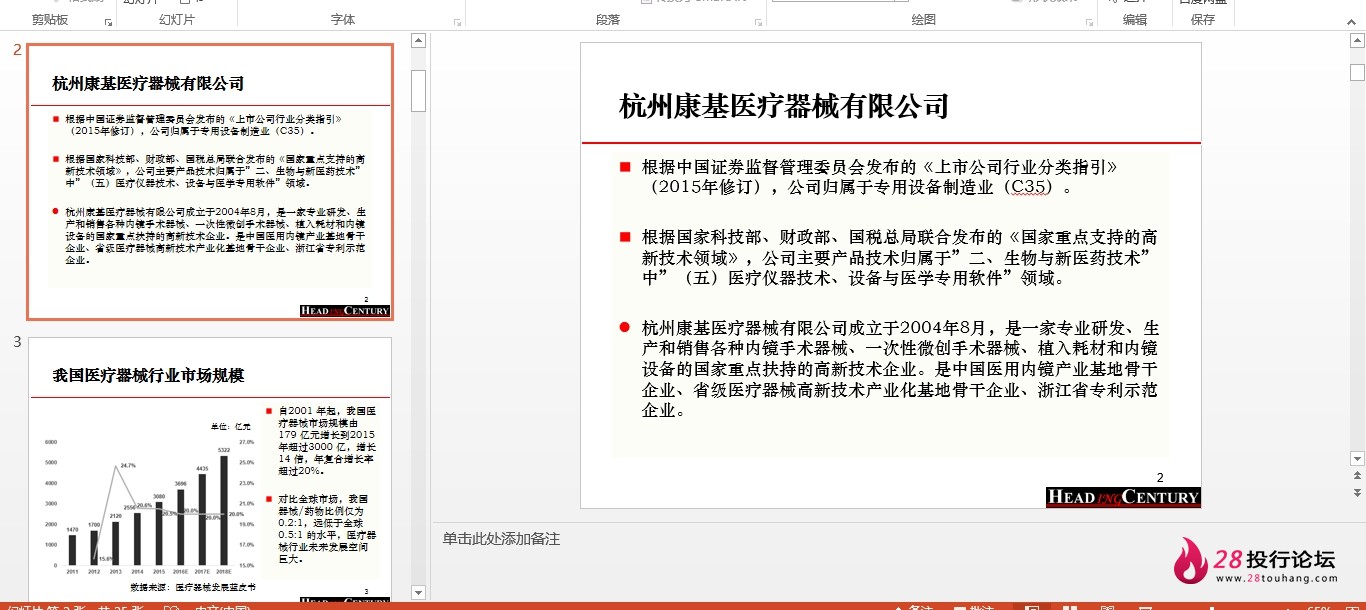Click the main slide view scroll-down arrow

[x=1357, y=458]
